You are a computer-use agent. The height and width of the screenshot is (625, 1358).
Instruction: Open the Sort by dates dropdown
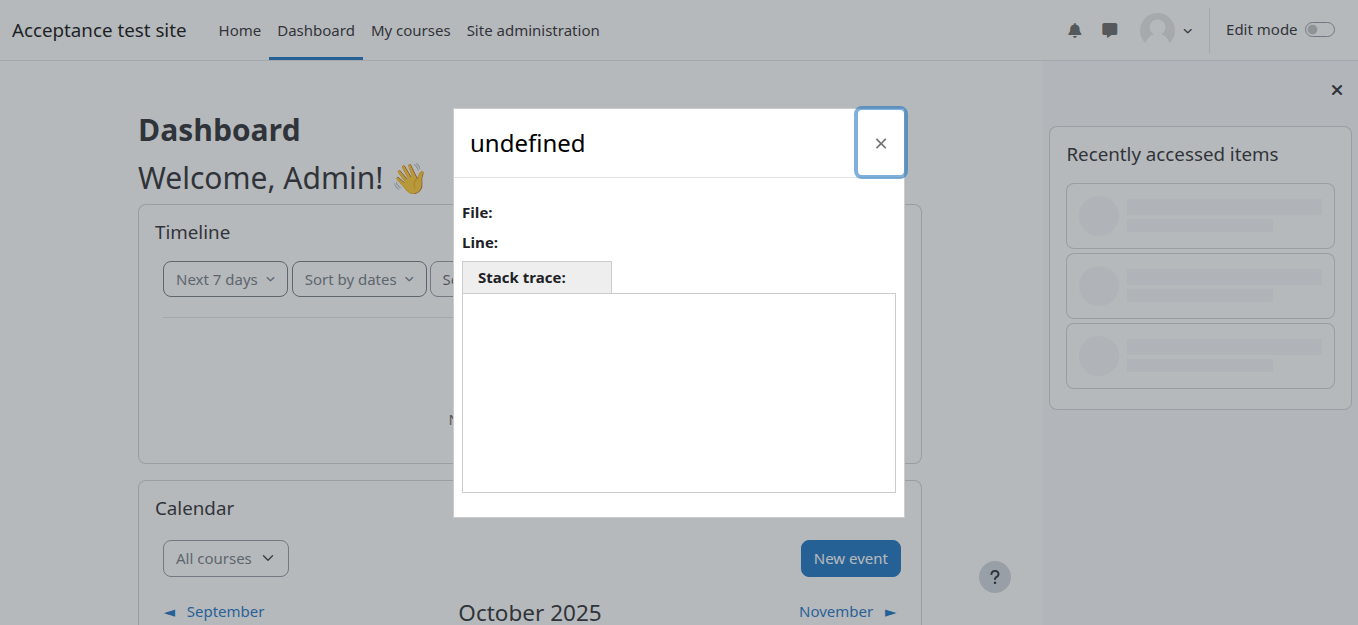click(359, 280)
